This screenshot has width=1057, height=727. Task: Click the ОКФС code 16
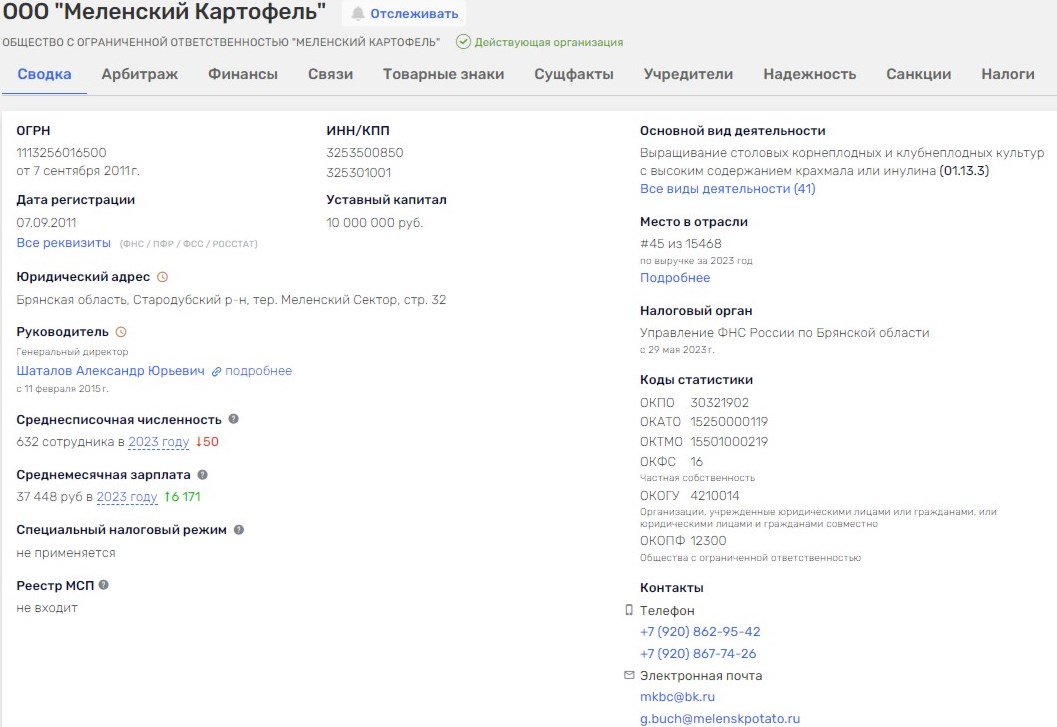point(696,462)
